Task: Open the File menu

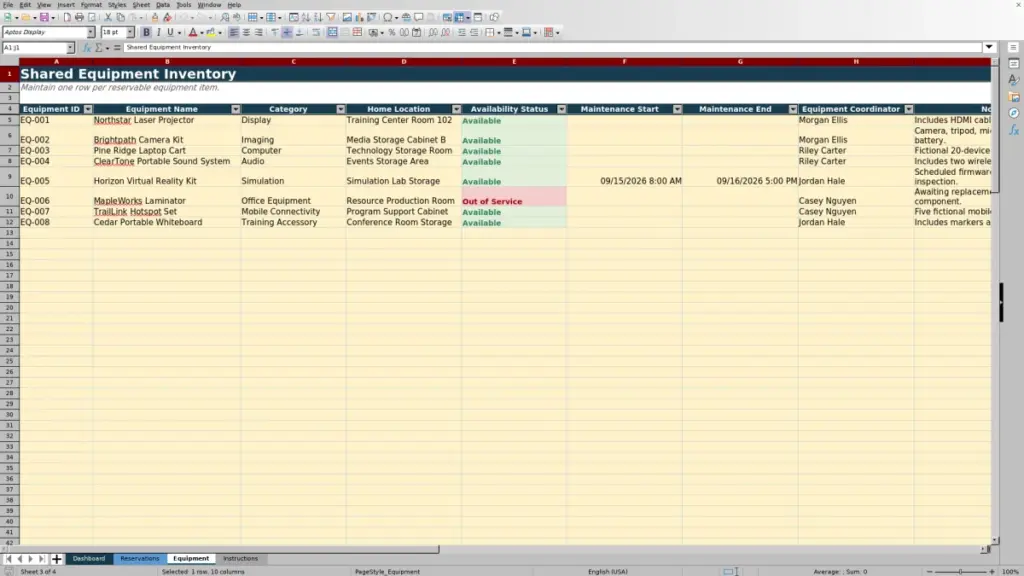Action: (8, 5)
